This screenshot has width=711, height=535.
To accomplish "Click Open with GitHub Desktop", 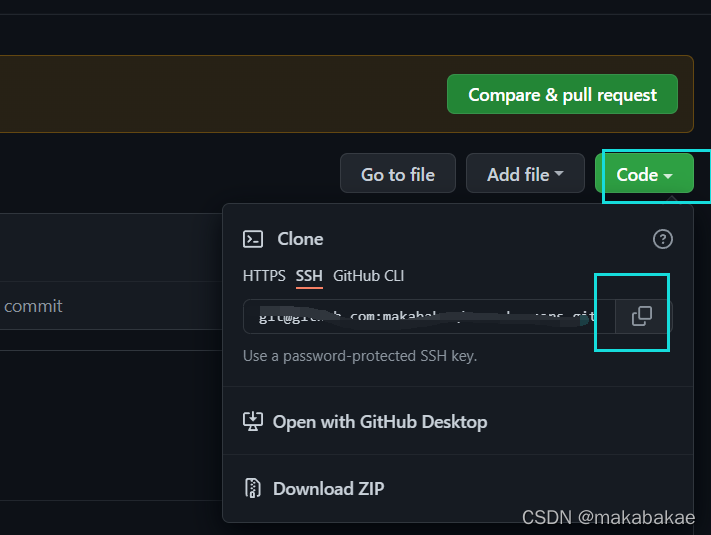I will click(458, 421).
